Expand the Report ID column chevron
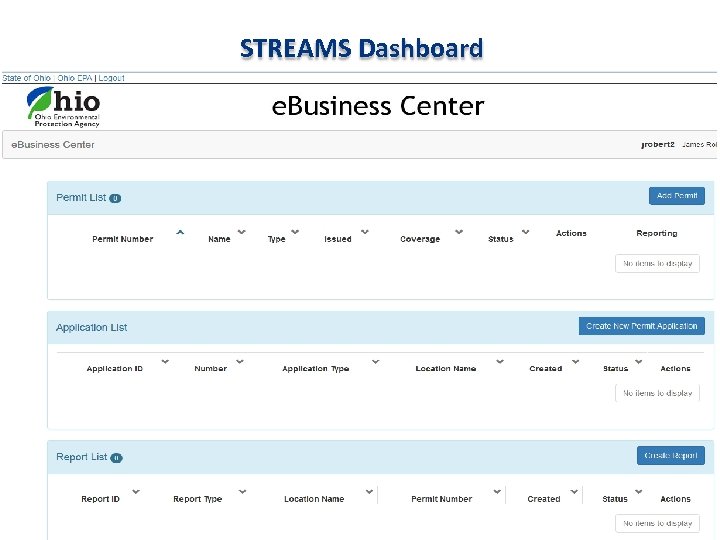Viewport: 720px width, 540px height. (135, 492)
